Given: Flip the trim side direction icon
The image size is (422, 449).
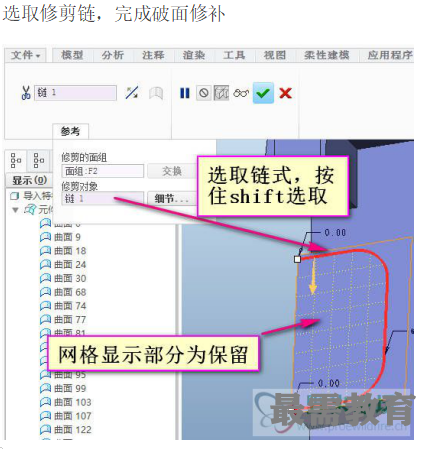Looking at the screenshot, I should click(x=132, y=93).
